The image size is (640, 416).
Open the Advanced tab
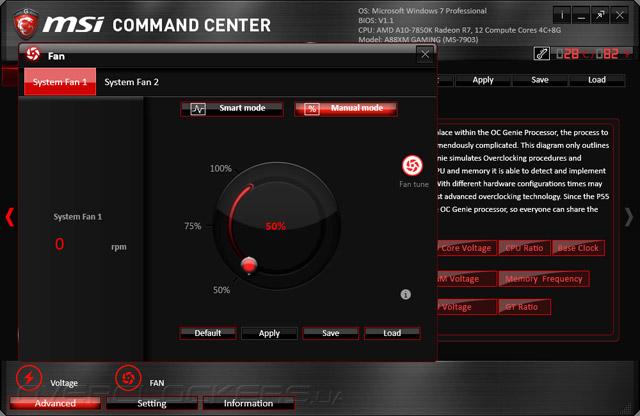point(55,403)
